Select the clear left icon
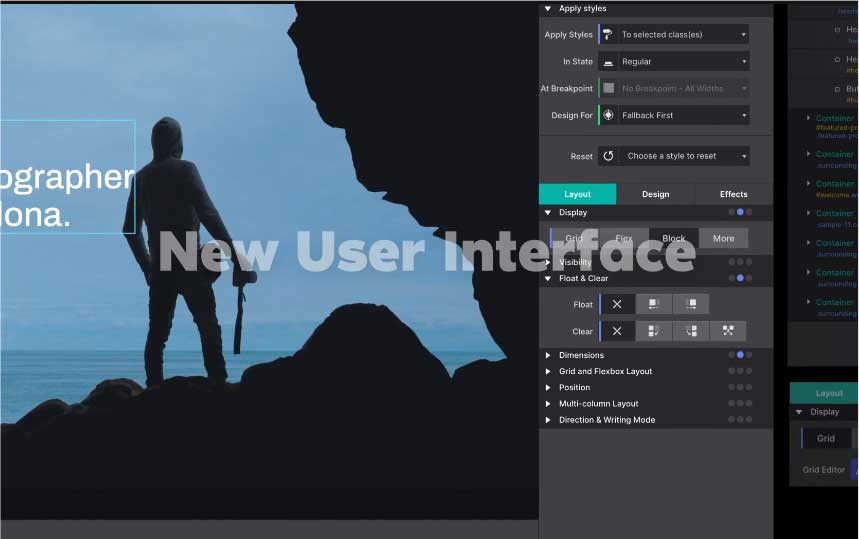 (654, 331)
